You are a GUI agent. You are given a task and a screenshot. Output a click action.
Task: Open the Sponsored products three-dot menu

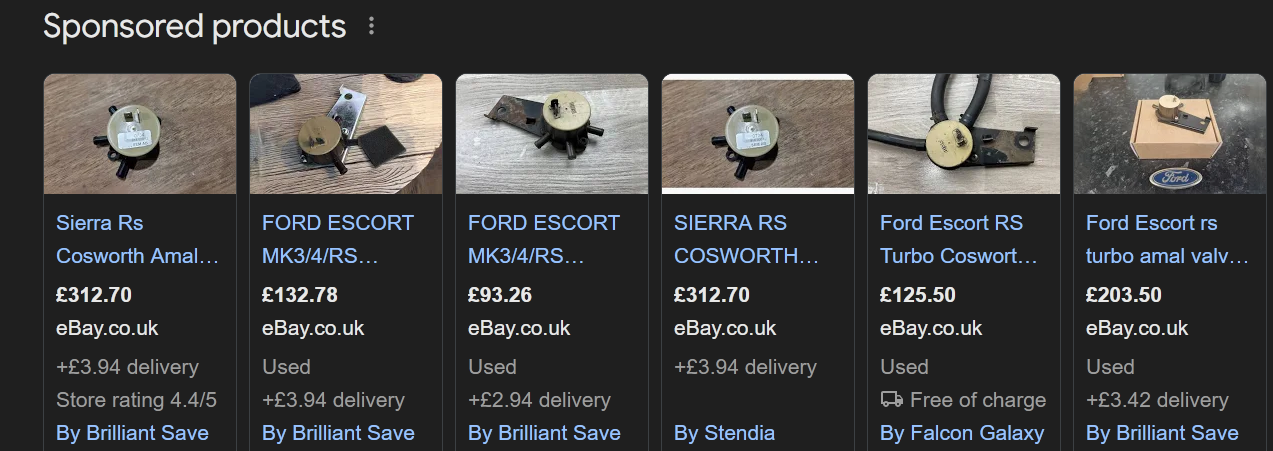[x=371, y=27]
